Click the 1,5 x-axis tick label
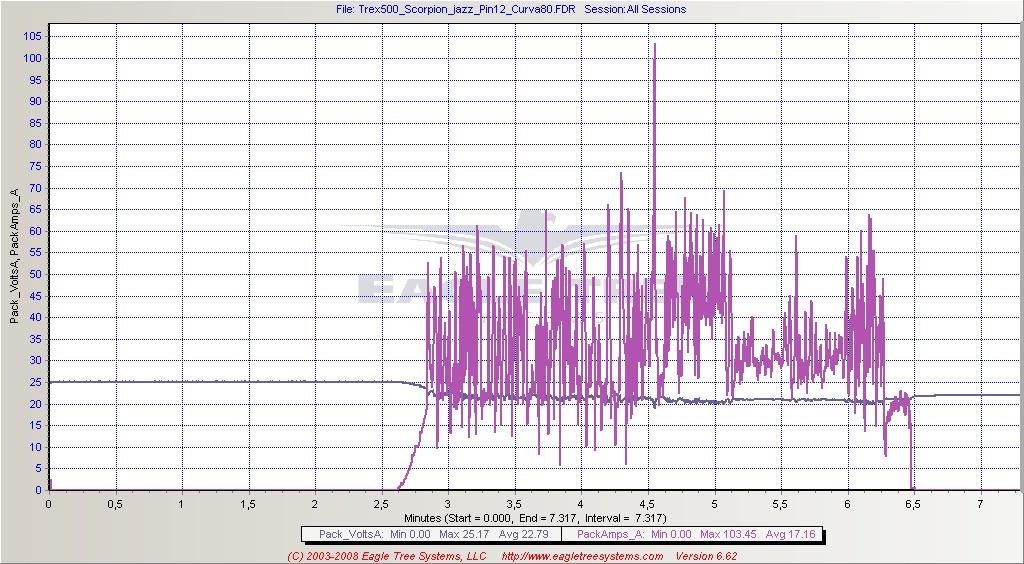The image size is (1024, 564). [248, 504]
